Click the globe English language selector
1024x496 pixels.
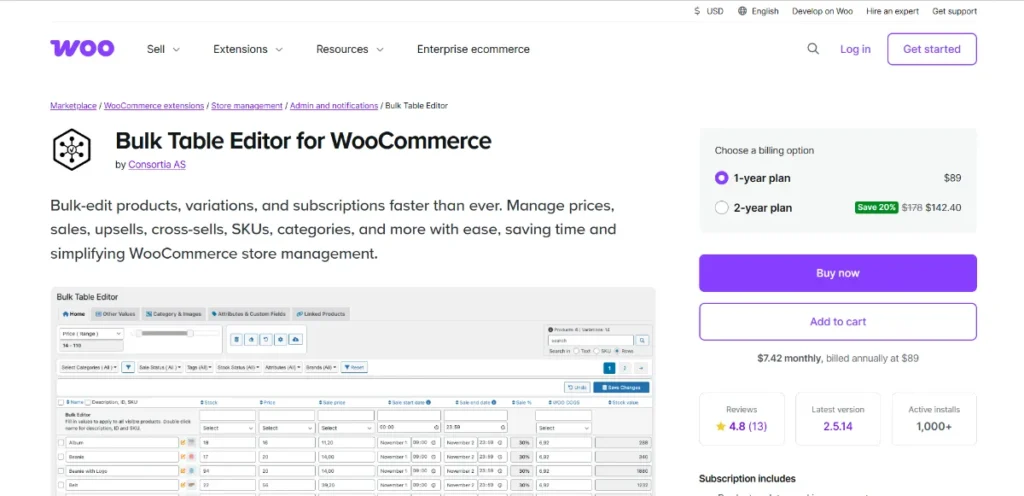pos(758,11)
